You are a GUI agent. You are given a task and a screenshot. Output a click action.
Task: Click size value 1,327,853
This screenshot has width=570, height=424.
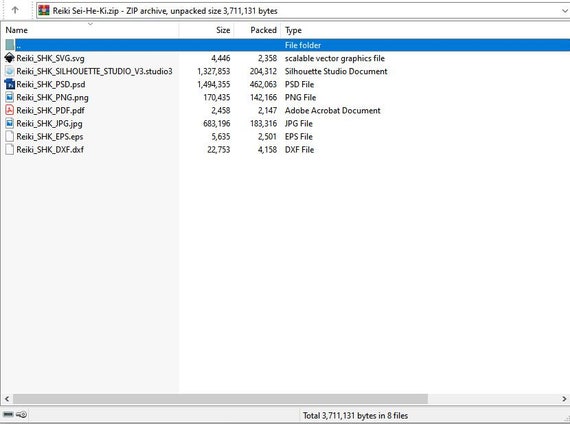[x=214, y=71]
